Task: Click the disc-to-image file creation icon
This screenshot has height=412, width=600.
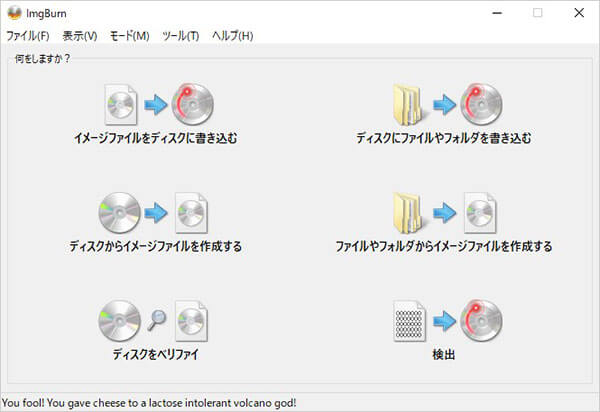Action: point(153,213)
